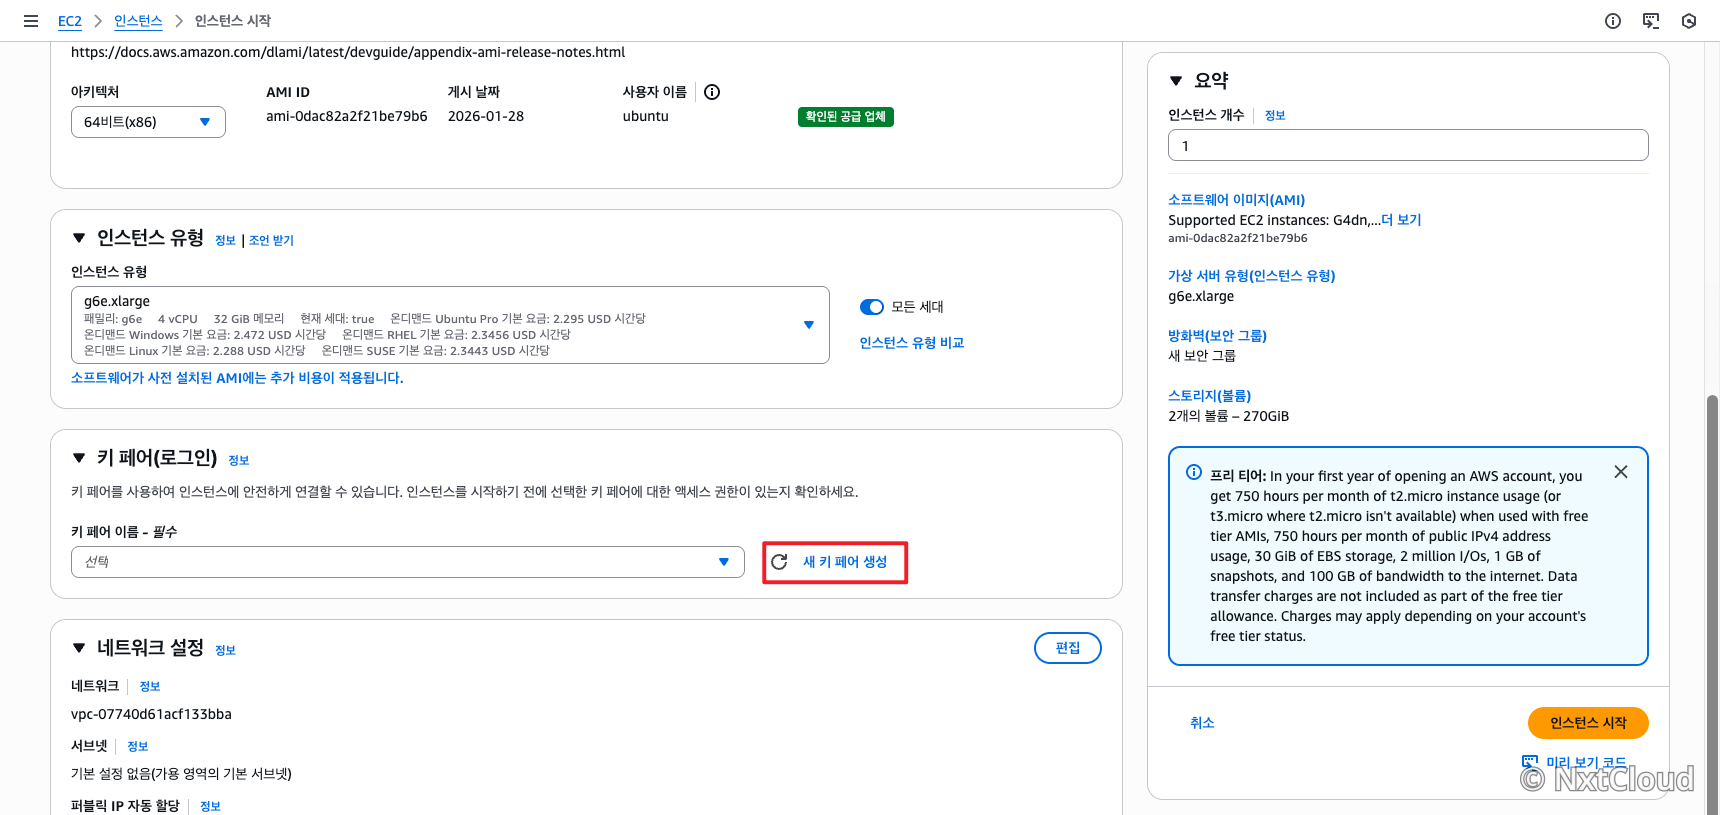Click 방화벽(보안 그룹) summary link
The image size is (1720, 815).
tap(1218, 336)
